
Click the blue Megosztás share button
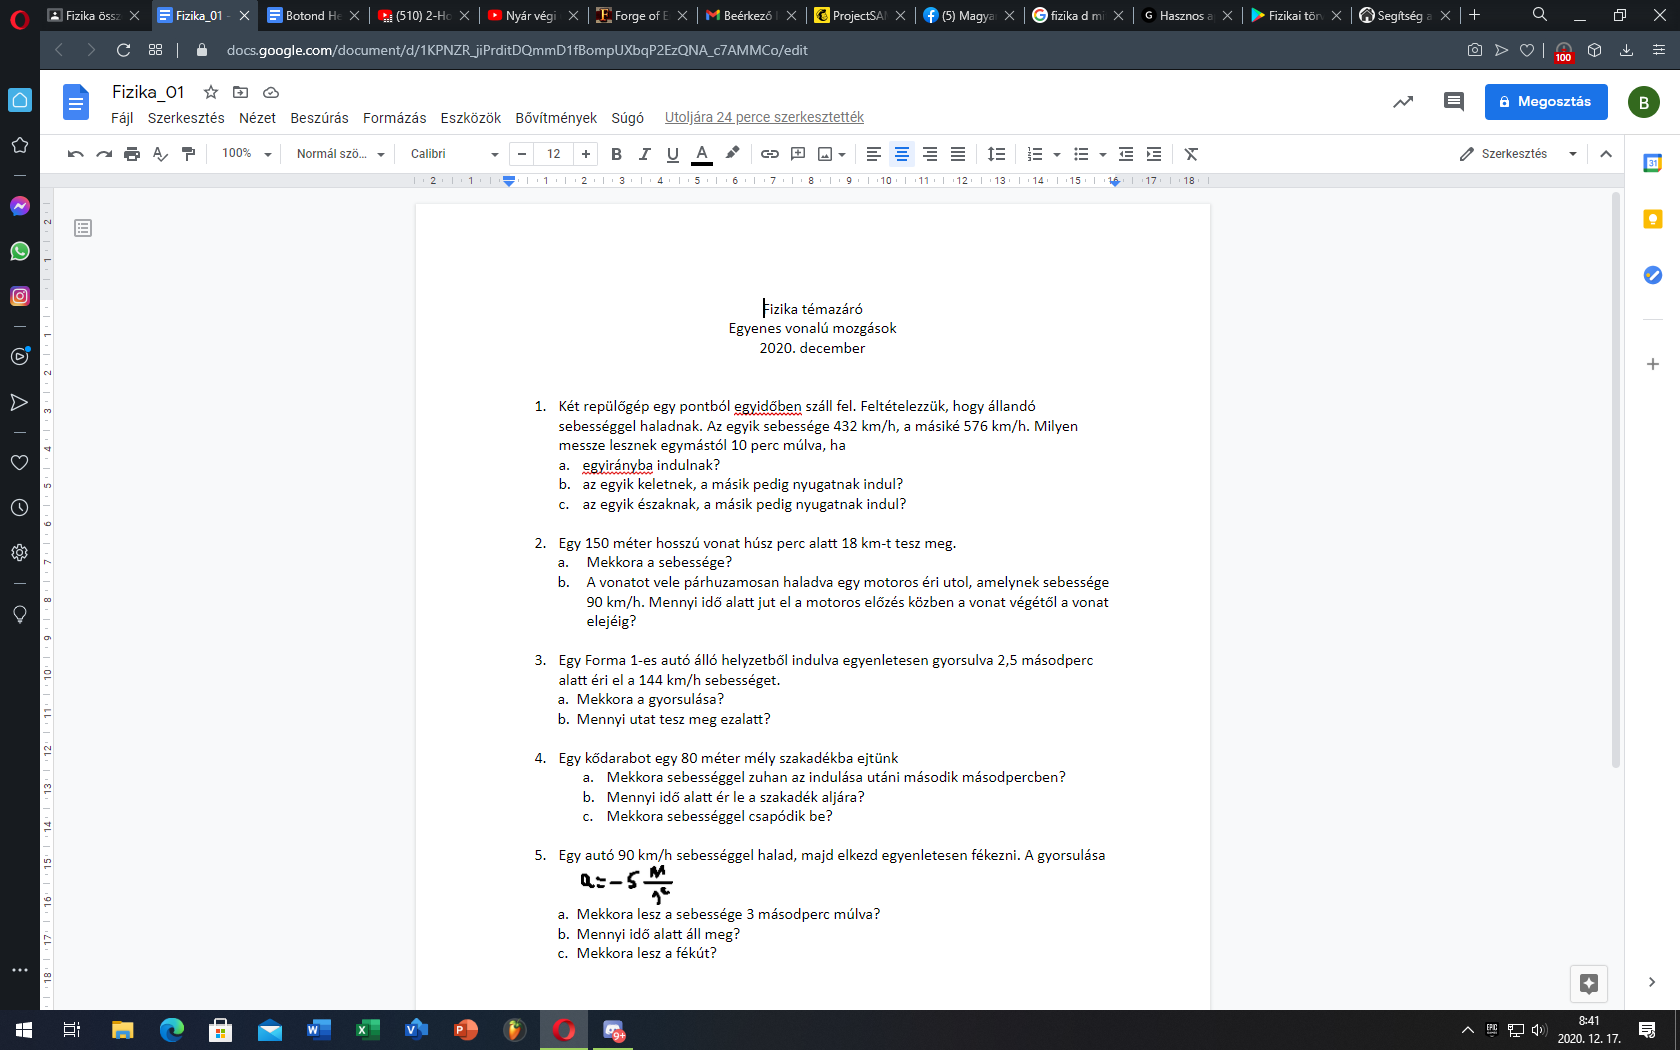[x=1545, y=102]
